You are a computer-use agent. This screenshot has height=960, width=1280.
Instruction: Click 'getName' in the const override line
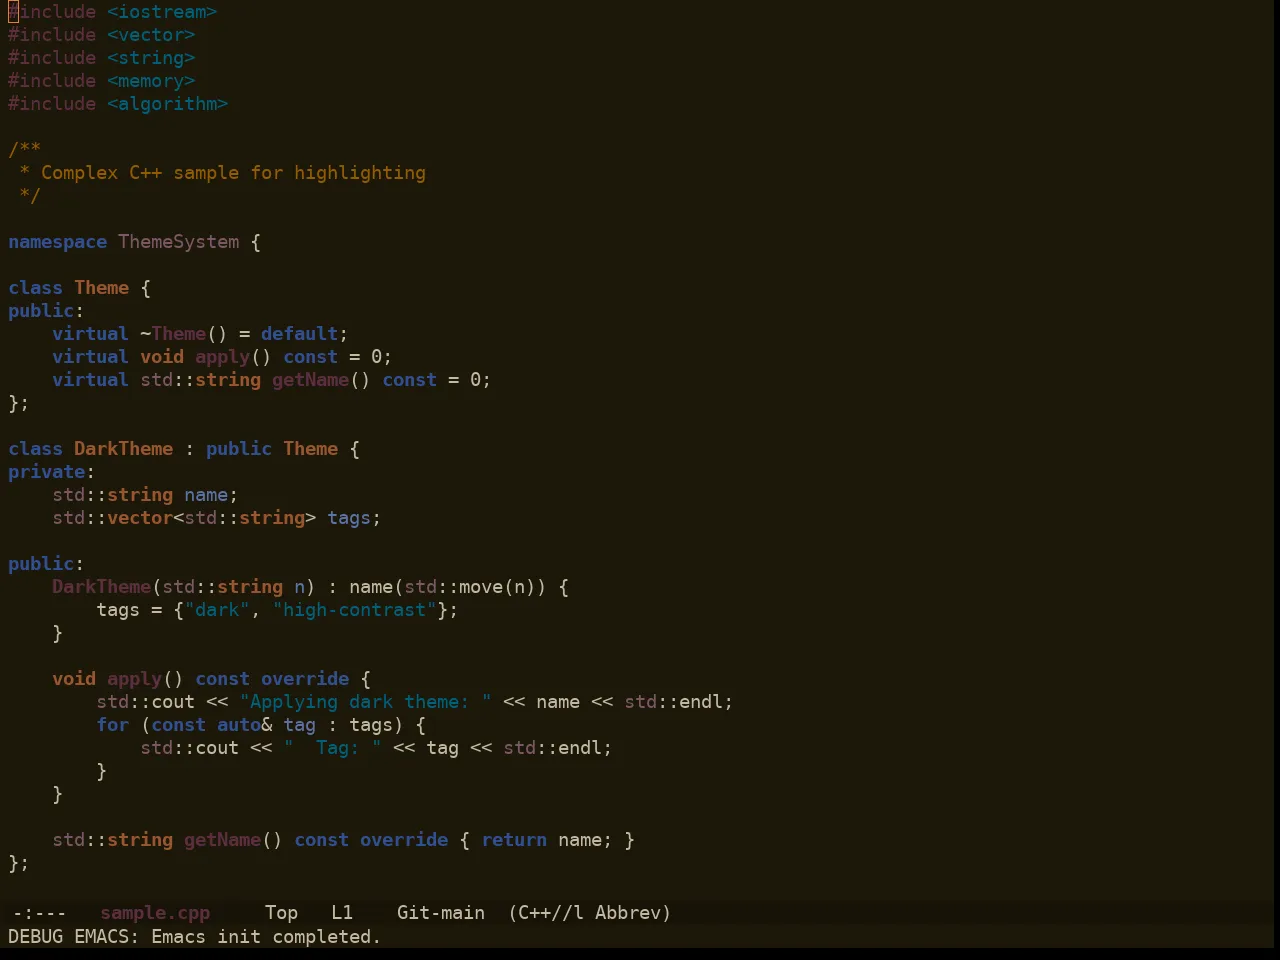point(223,840)
